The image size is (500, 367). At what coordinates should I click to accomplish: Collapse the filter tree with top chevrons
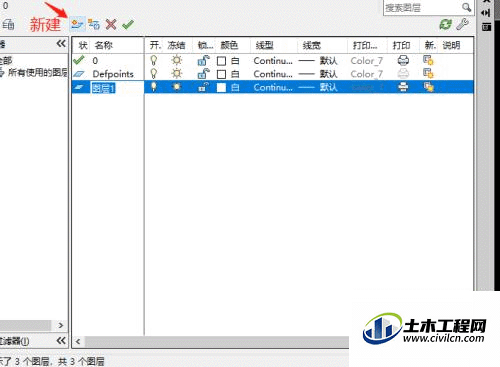61,44
